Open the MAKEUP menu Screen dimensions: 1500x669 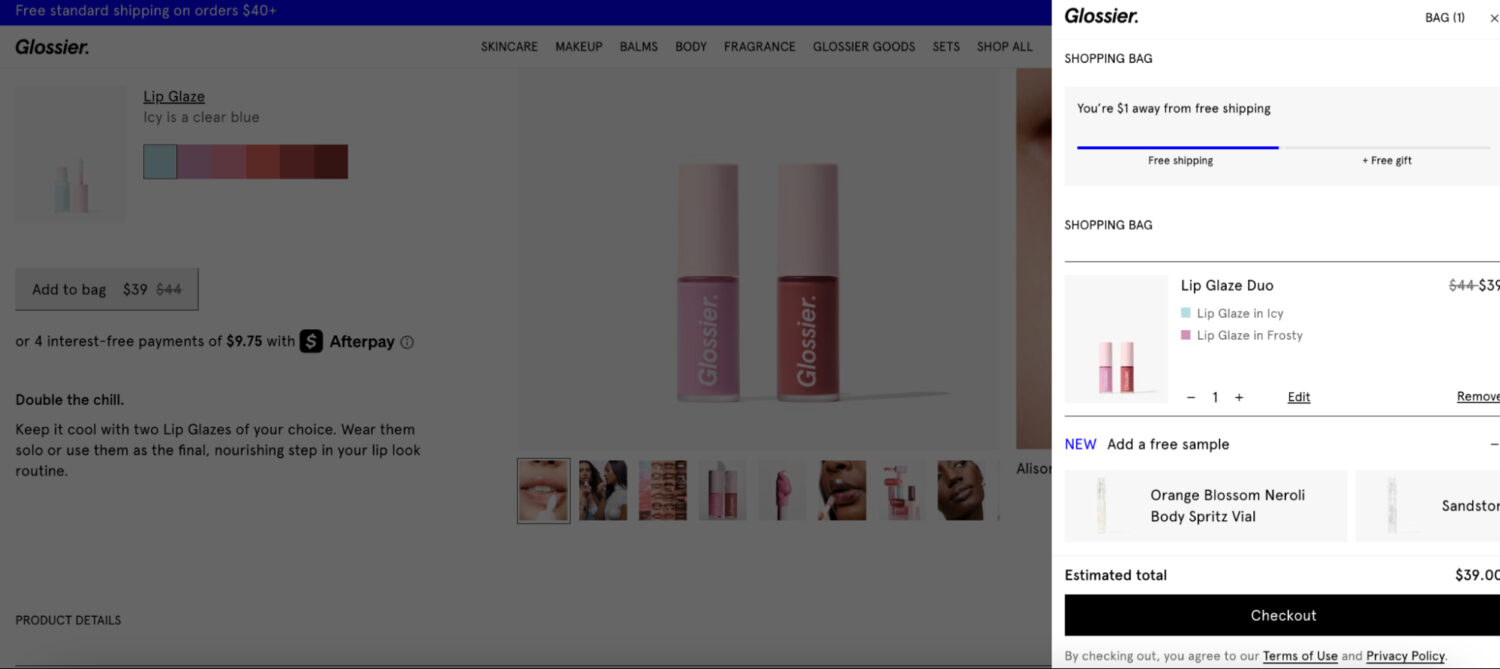point(579,47)
